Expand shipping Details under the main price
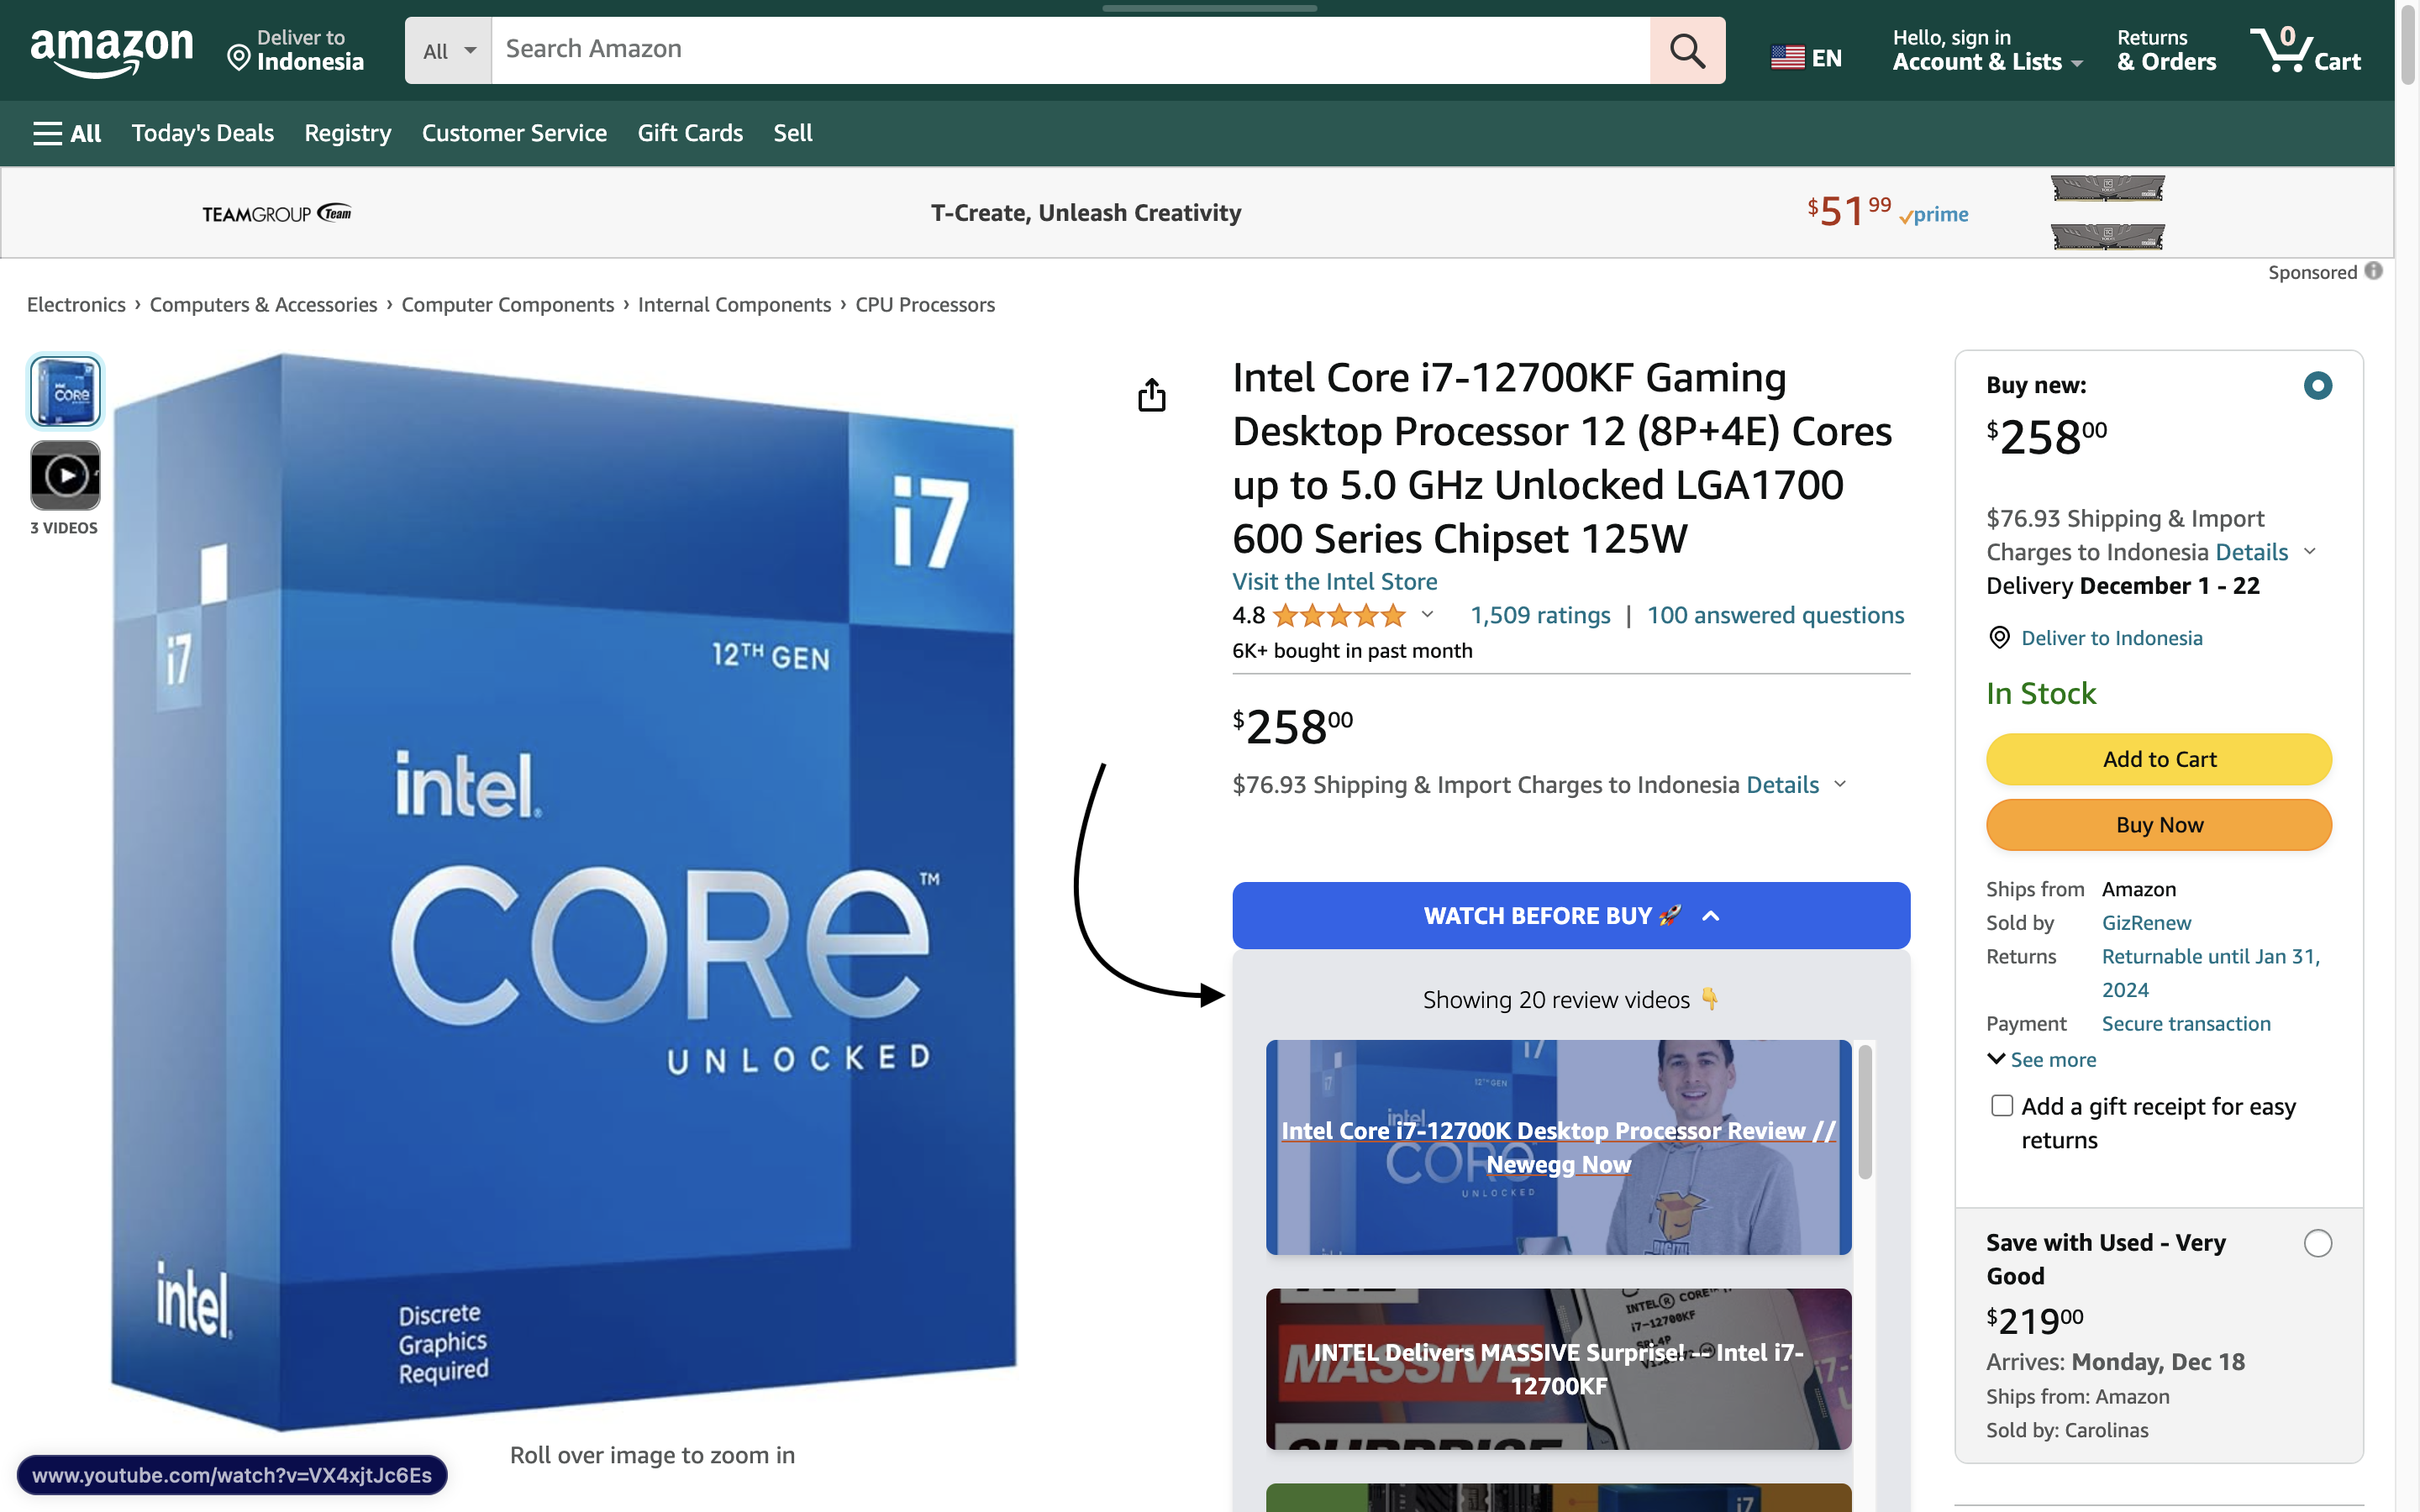Image resolution: width=2420 pixels, height=1512 pixels. point(1795,785)
